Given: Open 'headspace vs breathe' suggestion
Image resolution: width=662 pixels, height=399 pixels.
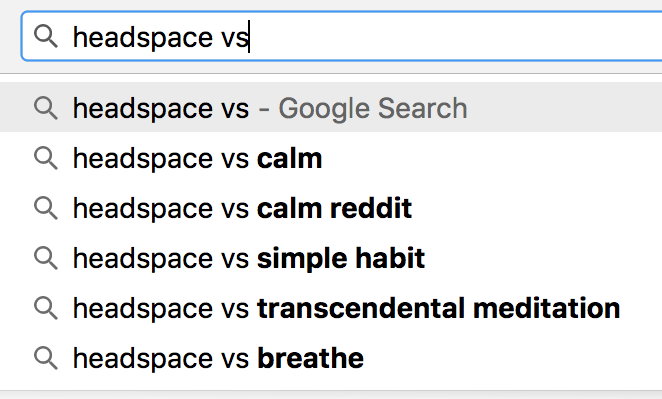Looking at the screenshot, I should (331, 358).
